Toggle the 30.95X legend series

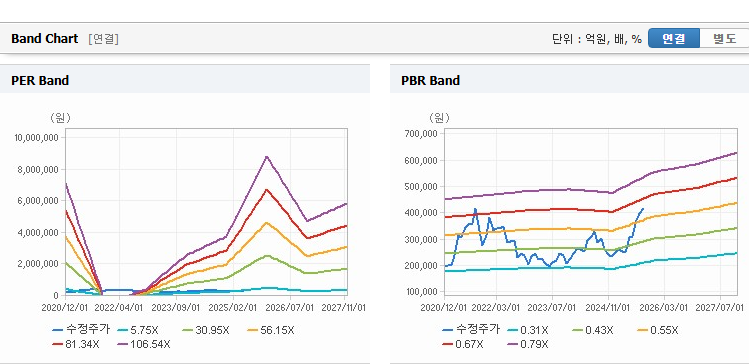(206, 330)
